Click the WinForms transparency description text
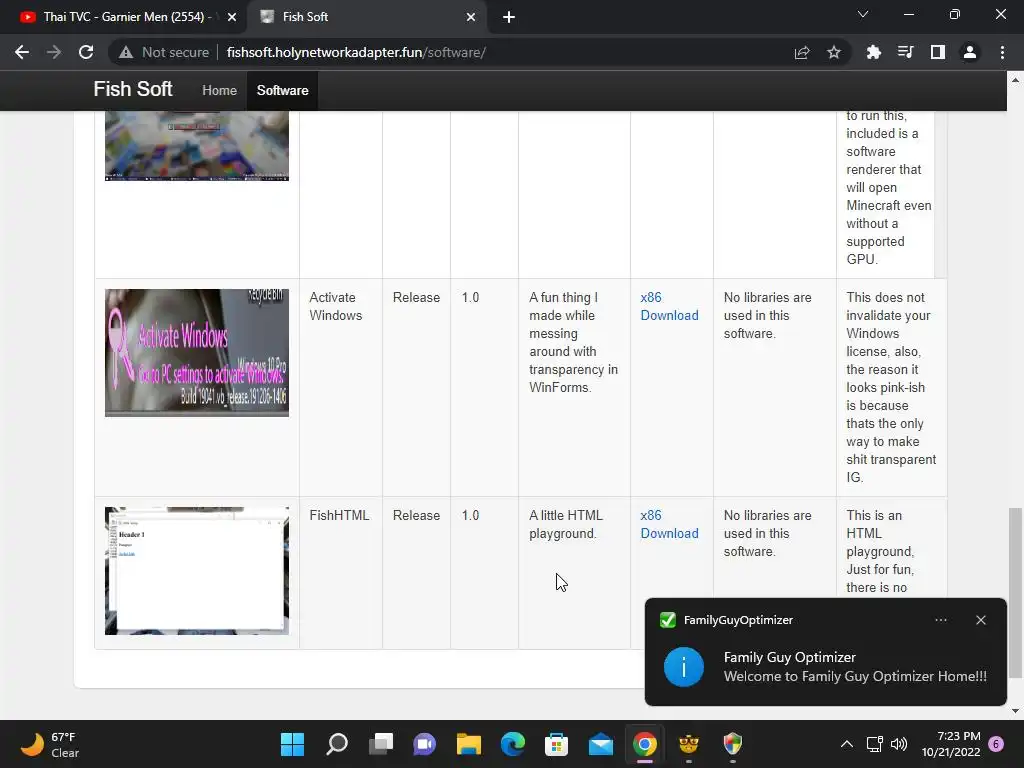Screen dimensions: 1024x768 pyautogui.click(x=573, y=342)
